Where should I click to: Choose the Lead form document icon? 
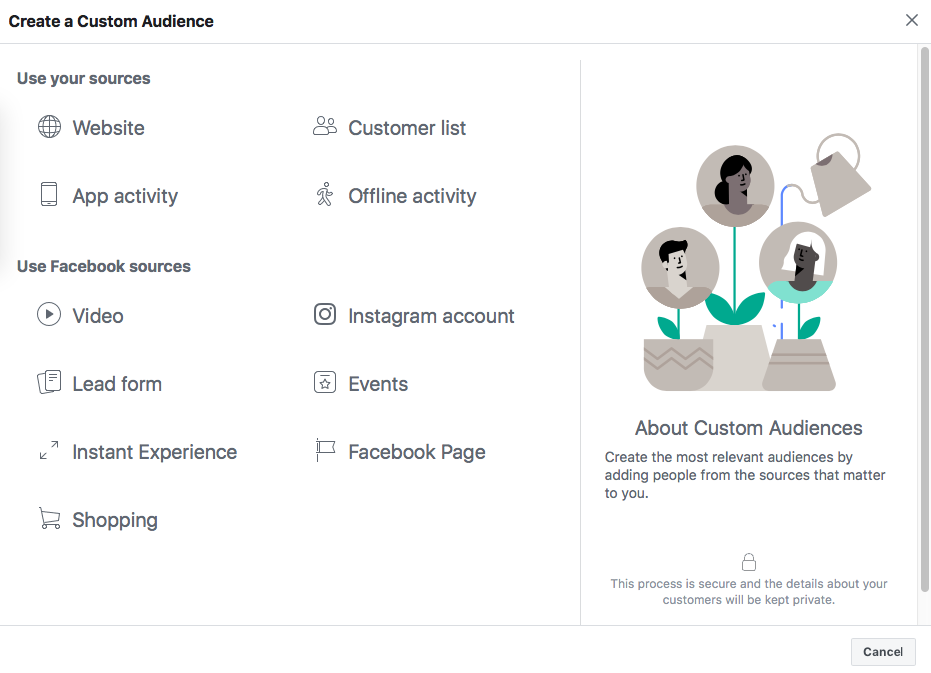pyautogui.click(x=49, y=382)
